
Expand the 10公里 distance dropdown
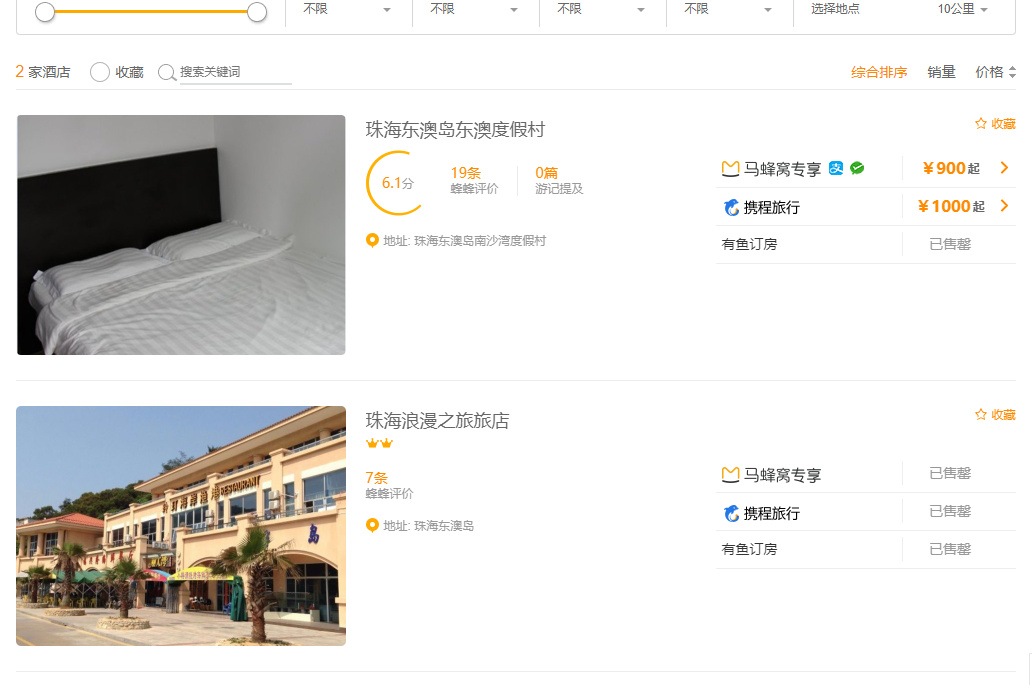(962, 9)
